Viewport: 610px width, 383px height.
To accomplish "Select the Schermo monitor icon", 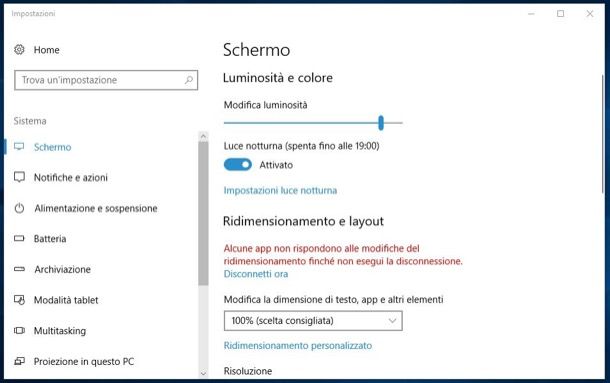I will (x=19, y=147).
